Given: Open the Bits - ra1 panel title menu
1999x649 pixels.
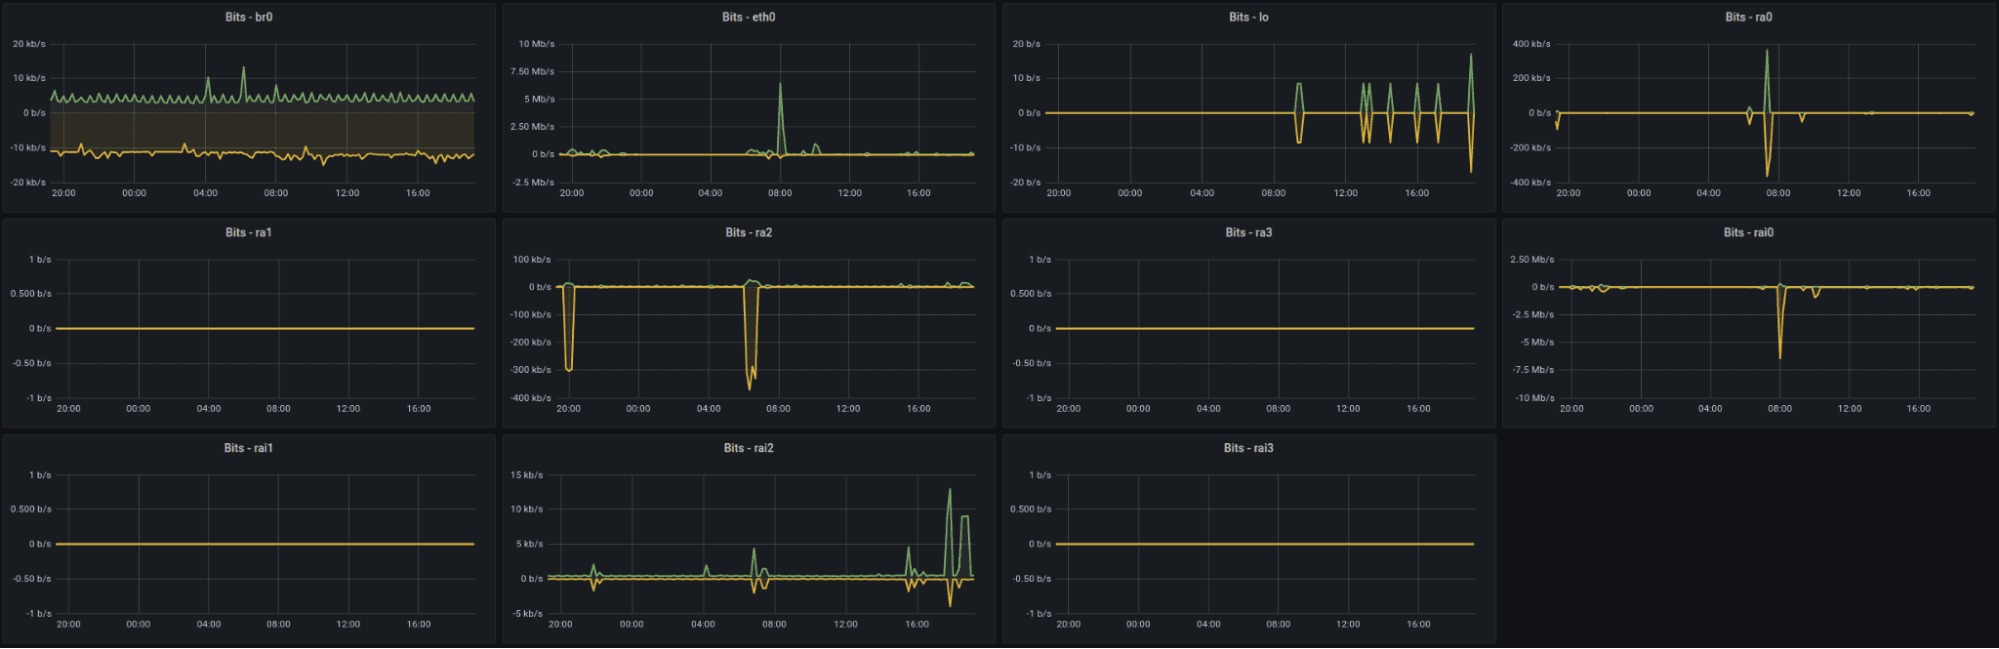Looking at the screenshot, I should pyautogui.click(x=248, y=232).
